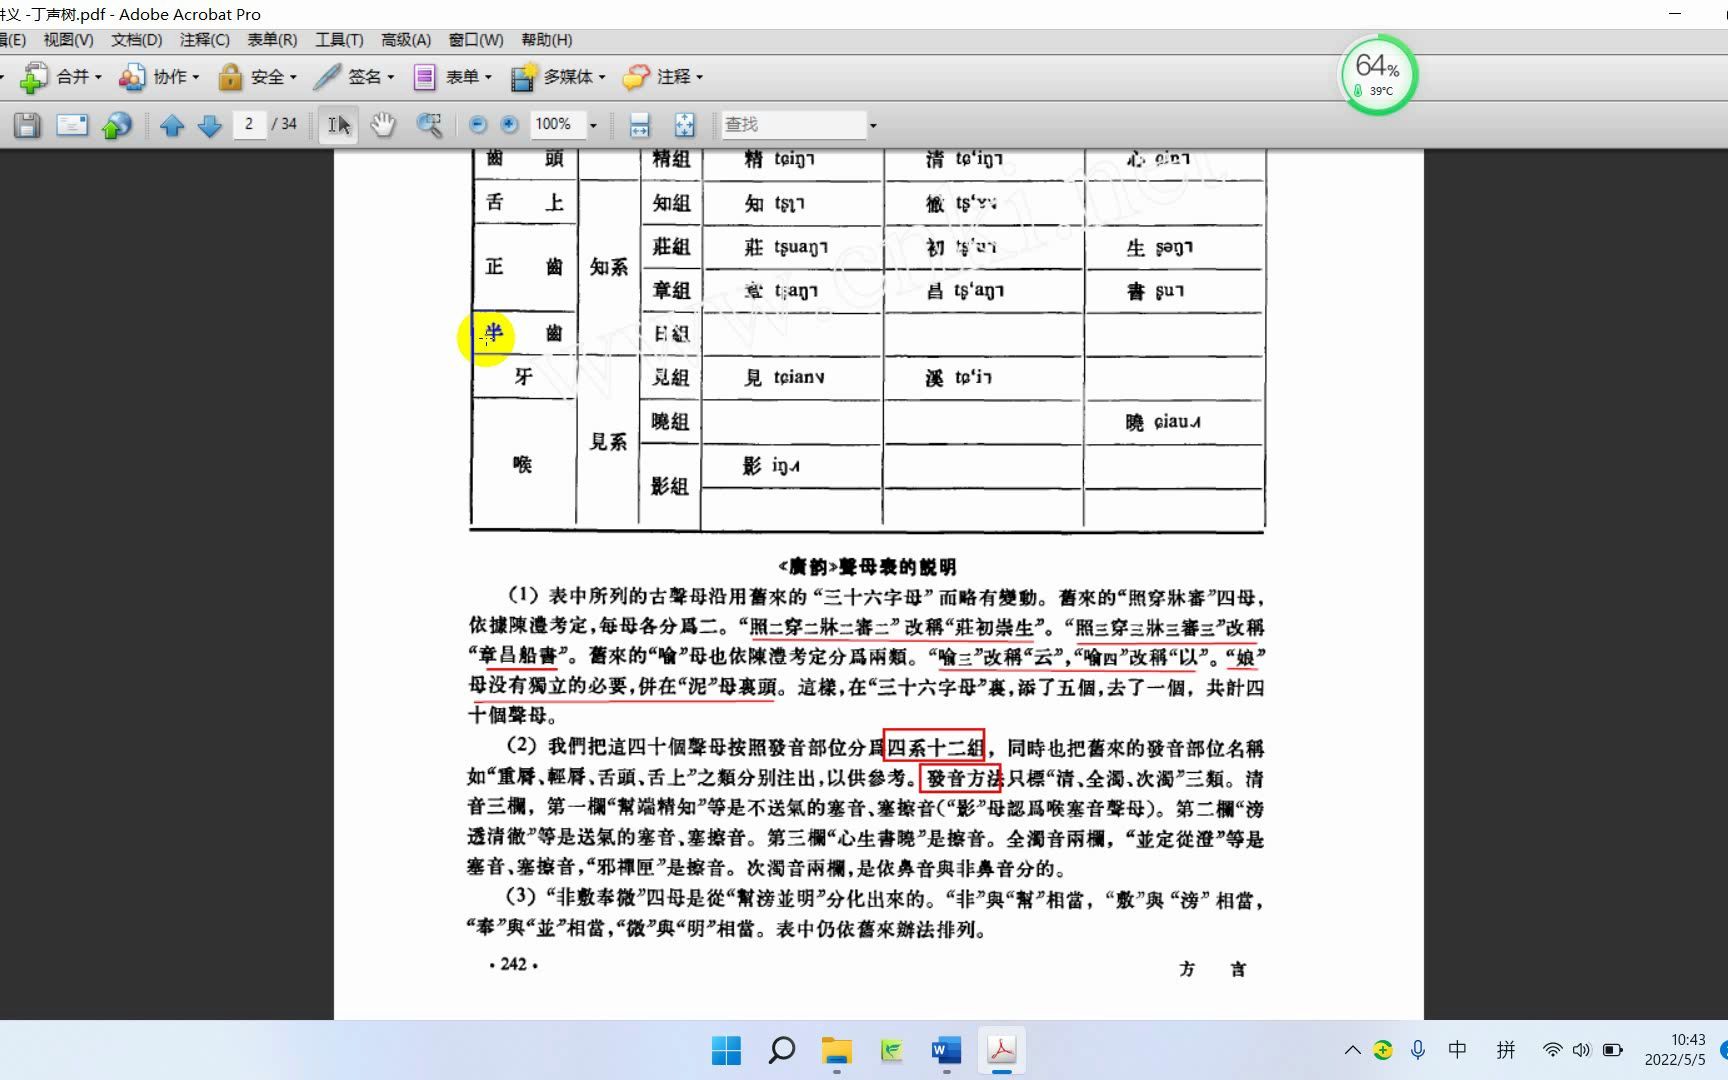
Task: Click the page number field
Action: [249, 124]
